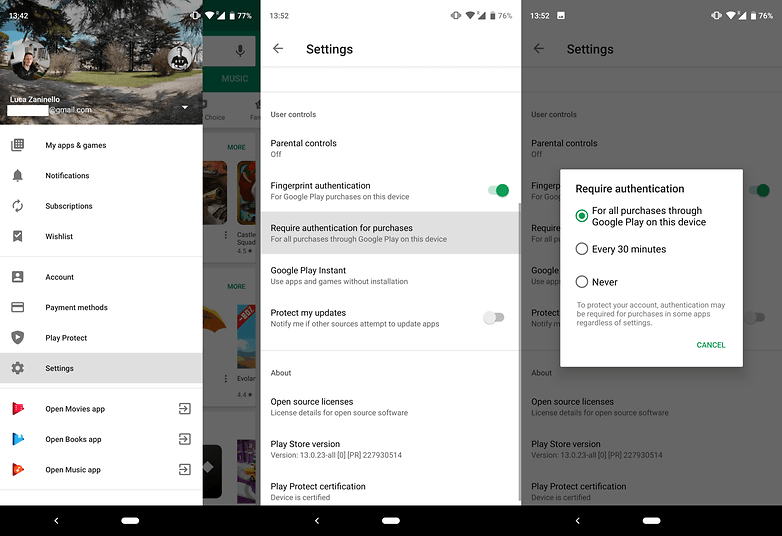Open the overflow menu for Castle Squad app
Screen dimensions: 782x536
225,234
